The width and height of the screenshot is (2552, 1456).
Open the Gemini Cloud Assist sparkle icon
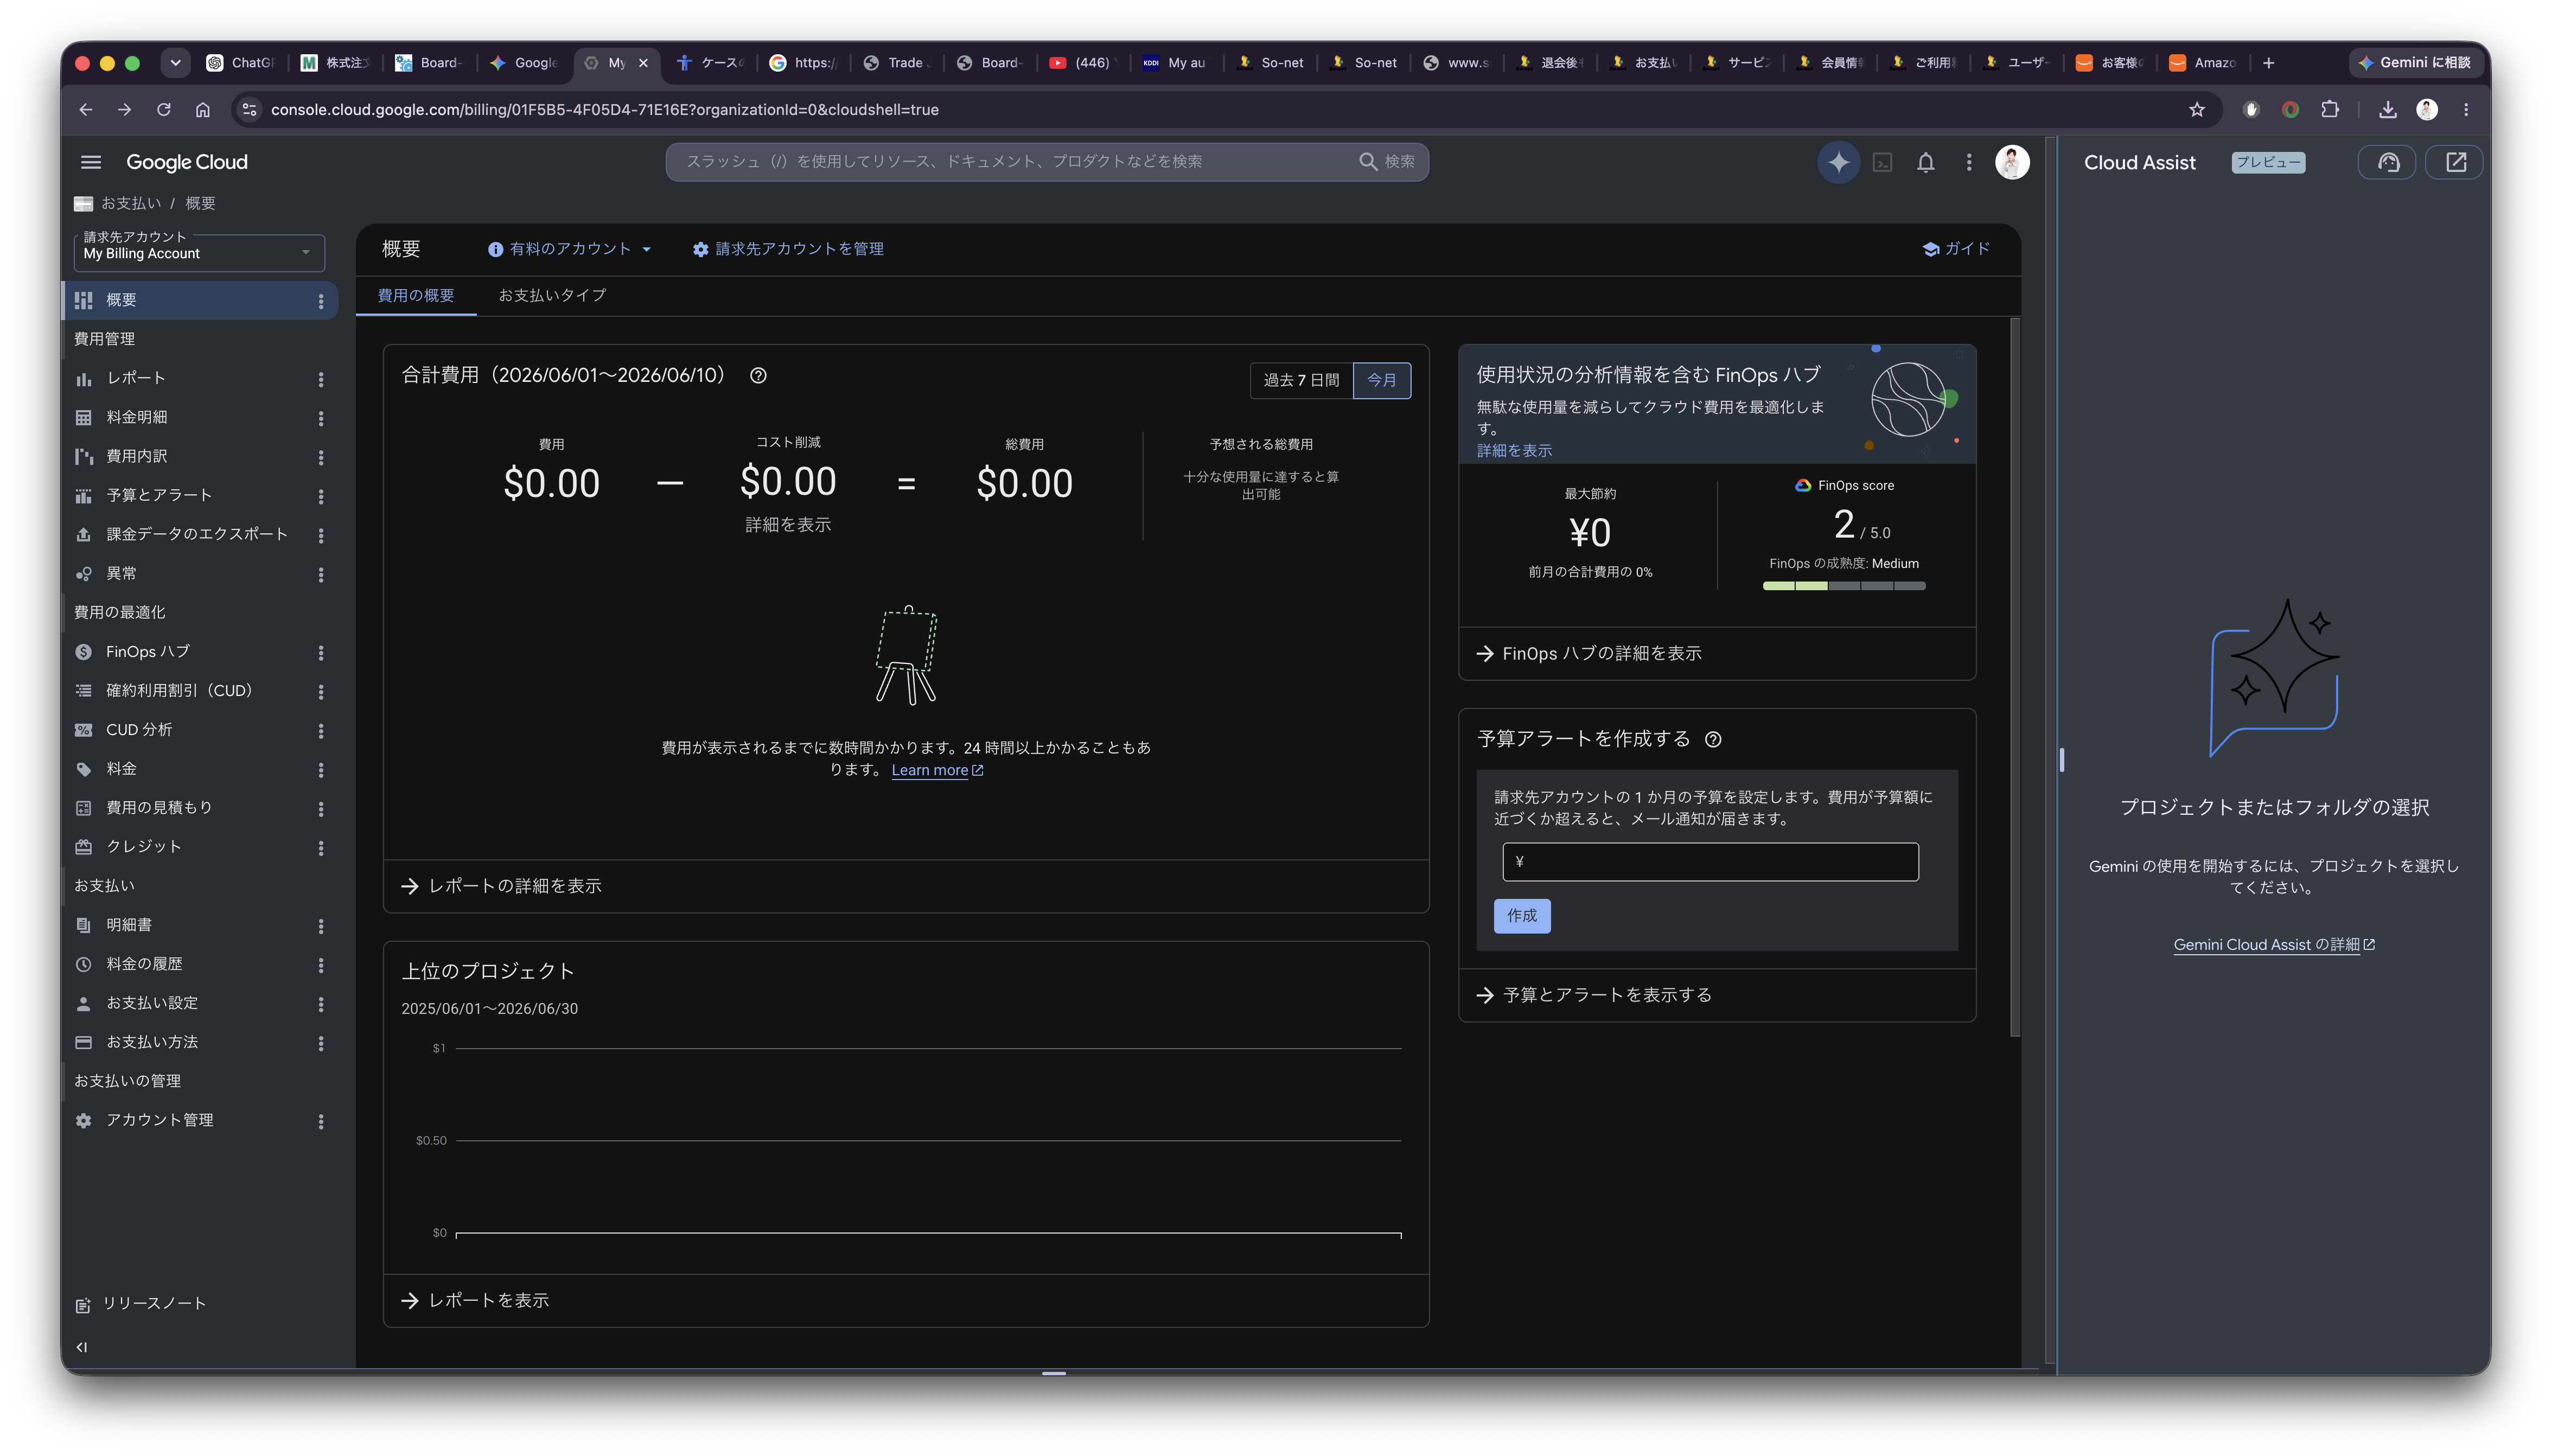(1838, 162)
